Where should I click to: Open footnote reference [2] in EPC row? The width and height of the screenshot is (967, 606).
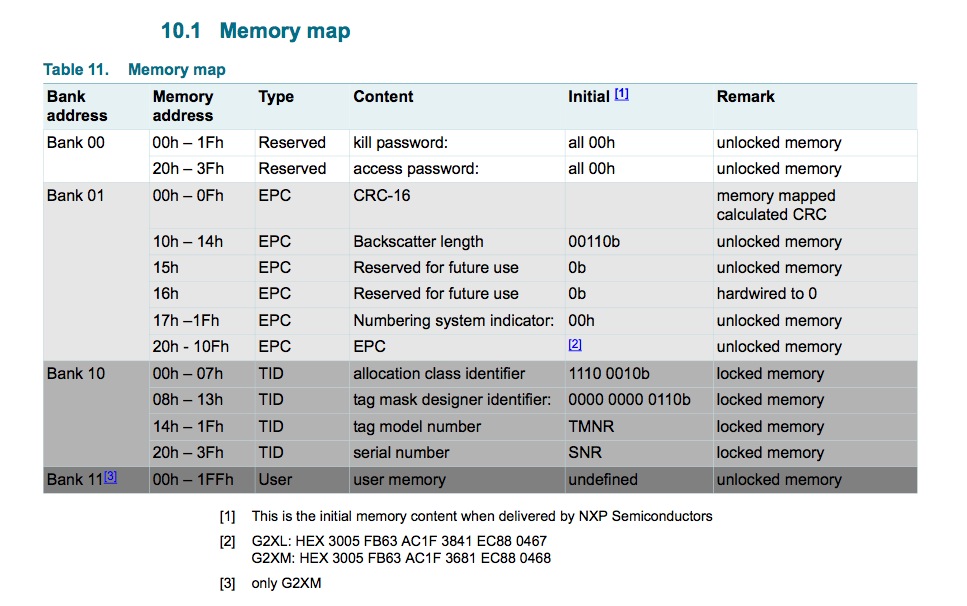point(575,344)
